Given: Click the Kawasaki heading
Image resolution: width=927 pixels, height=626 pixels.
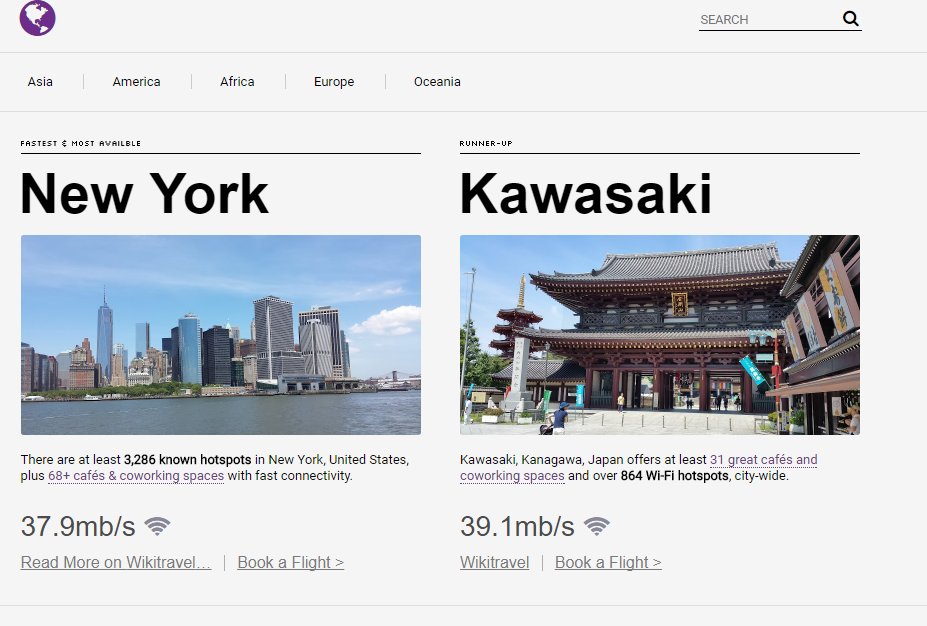Looking at the screenshot, I should pyautogui.click(x=585, y=194).
